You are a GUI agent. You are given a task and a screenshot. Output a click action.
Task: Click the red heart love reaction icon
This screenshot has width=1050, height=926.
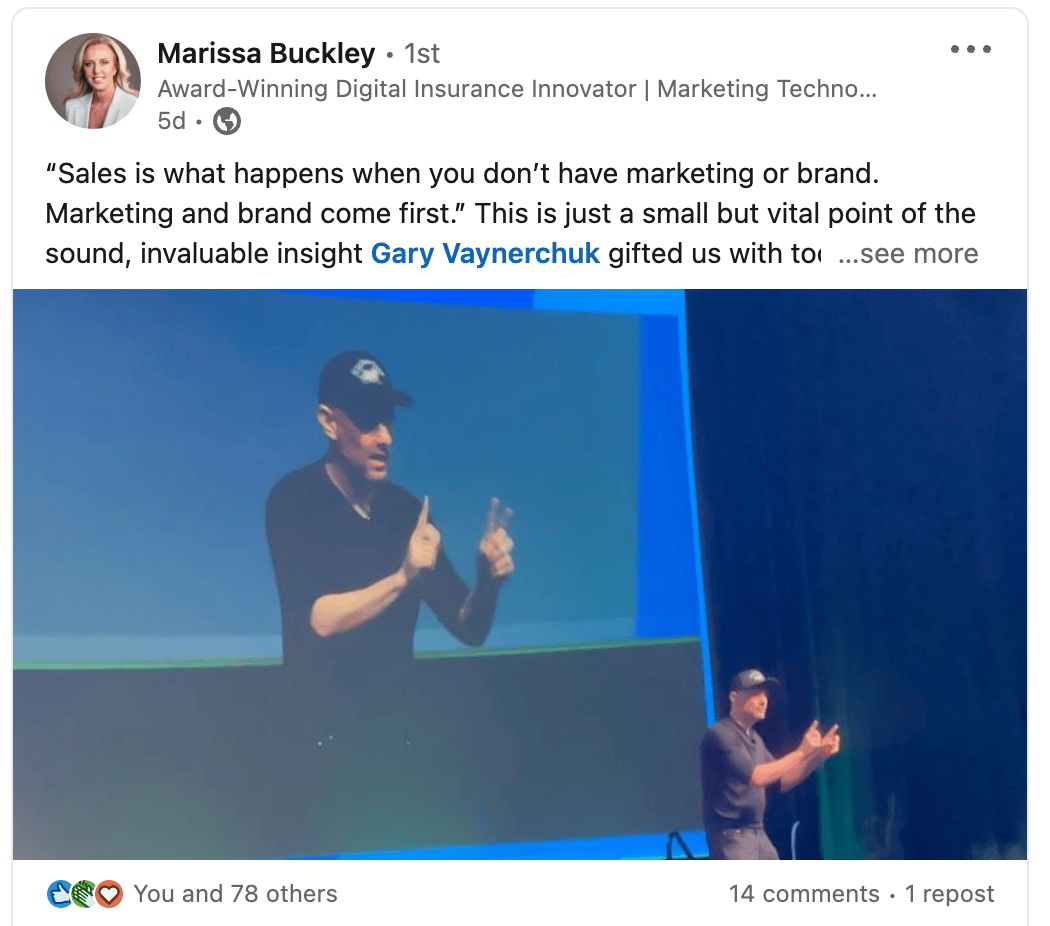(109, 894)
